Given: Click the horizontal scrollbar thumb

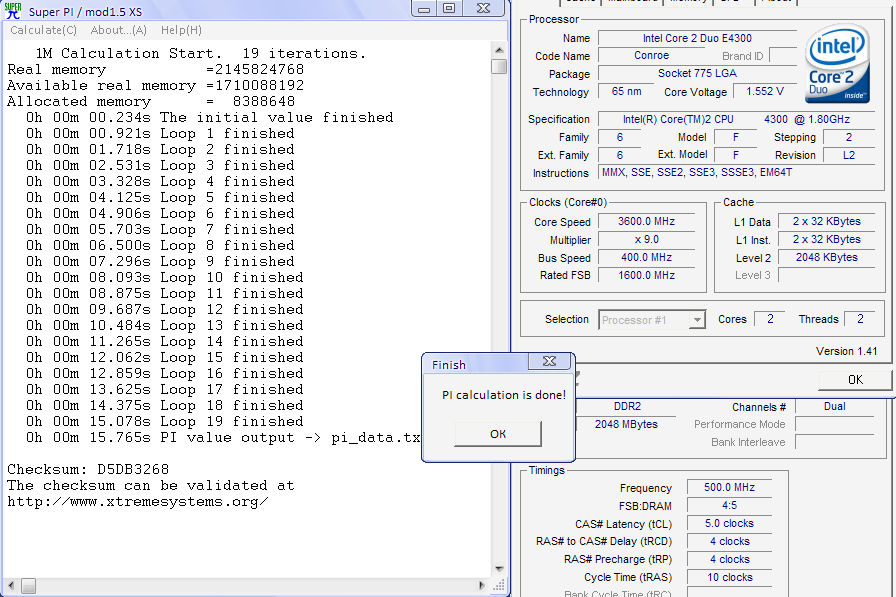Looking at the screenshot, I should [29, 586].
